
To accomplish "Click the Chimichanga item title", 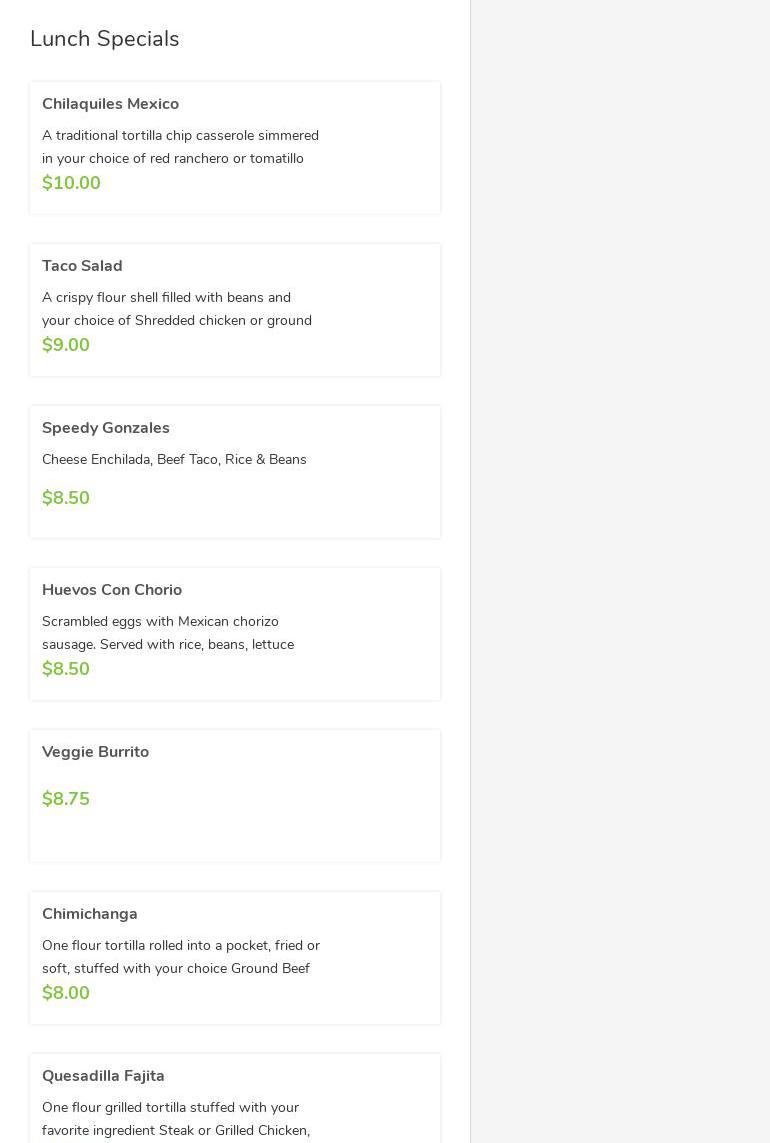I will tap(90, 914).
